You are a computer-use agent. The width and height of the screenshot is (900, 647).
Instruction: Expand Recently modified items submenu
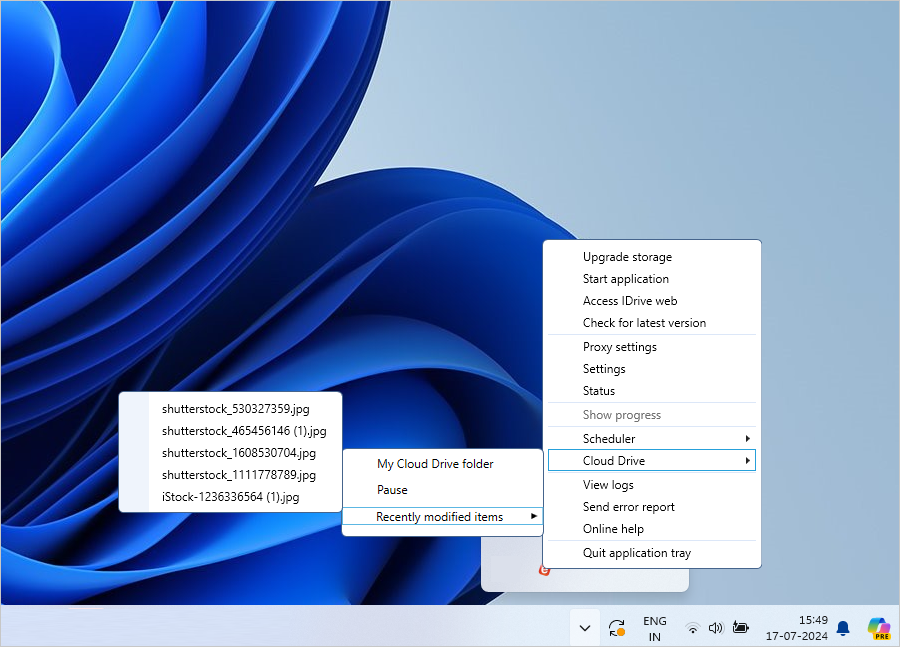(442, 517)
